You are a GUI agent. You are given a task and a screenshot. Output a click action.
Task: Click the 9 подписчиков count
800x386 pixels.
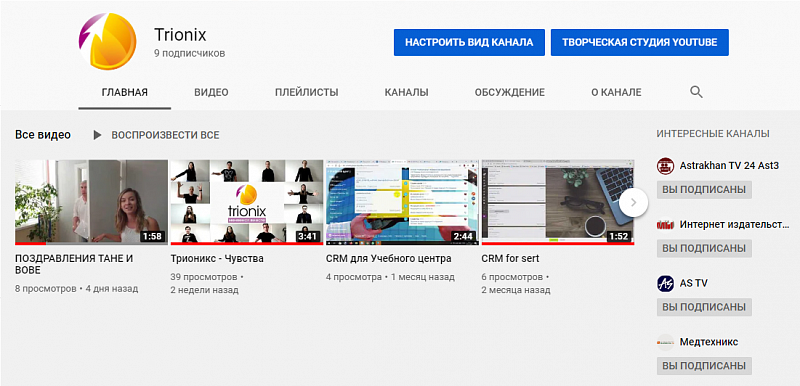click(189, 53)
